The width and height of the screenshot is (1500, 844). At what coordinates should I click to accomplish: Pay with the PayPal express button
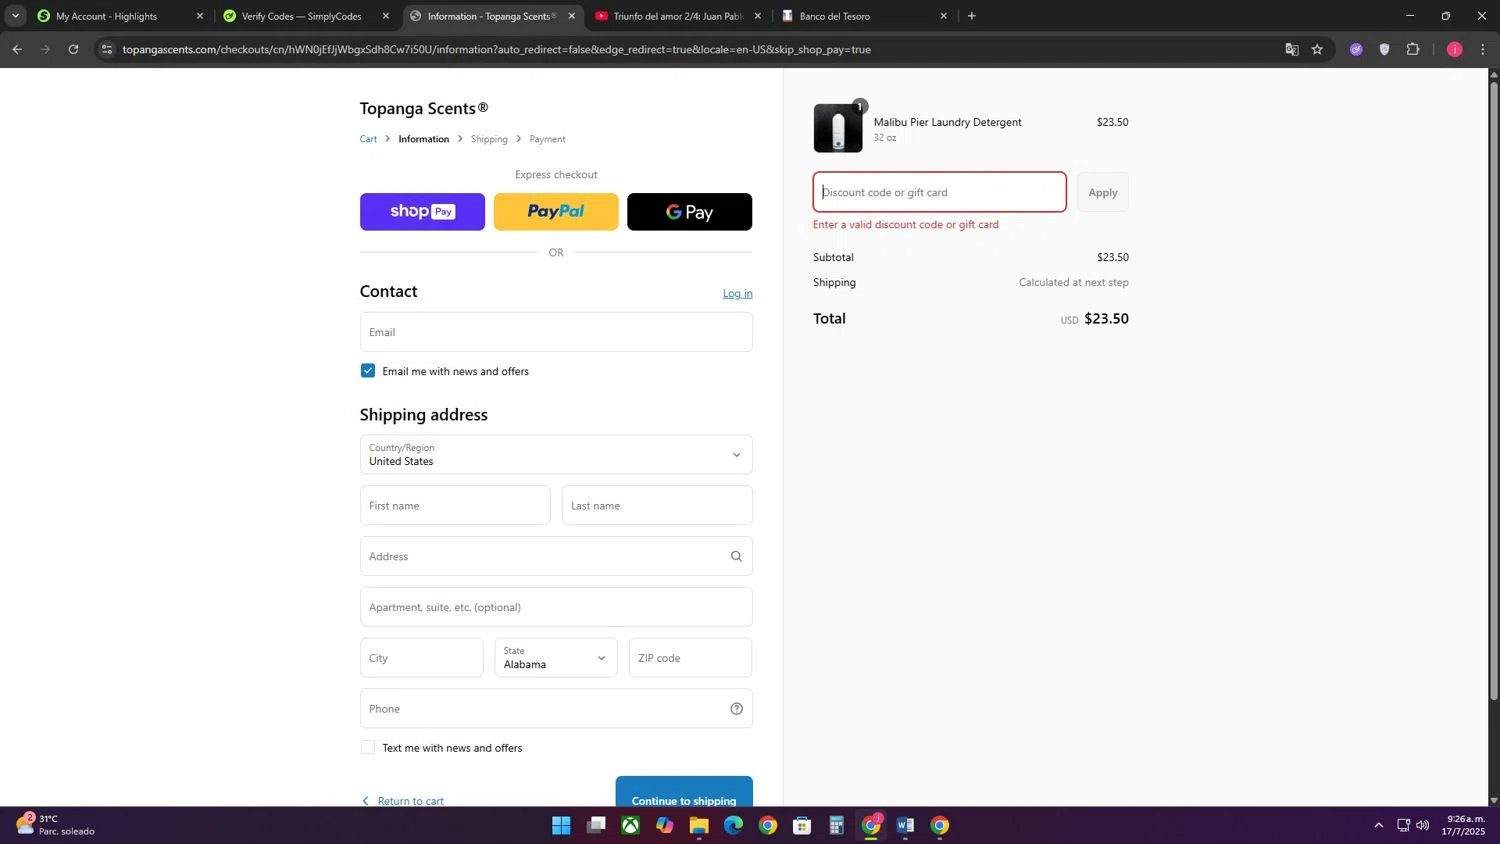pyautogui.click(x=556, y=212)
